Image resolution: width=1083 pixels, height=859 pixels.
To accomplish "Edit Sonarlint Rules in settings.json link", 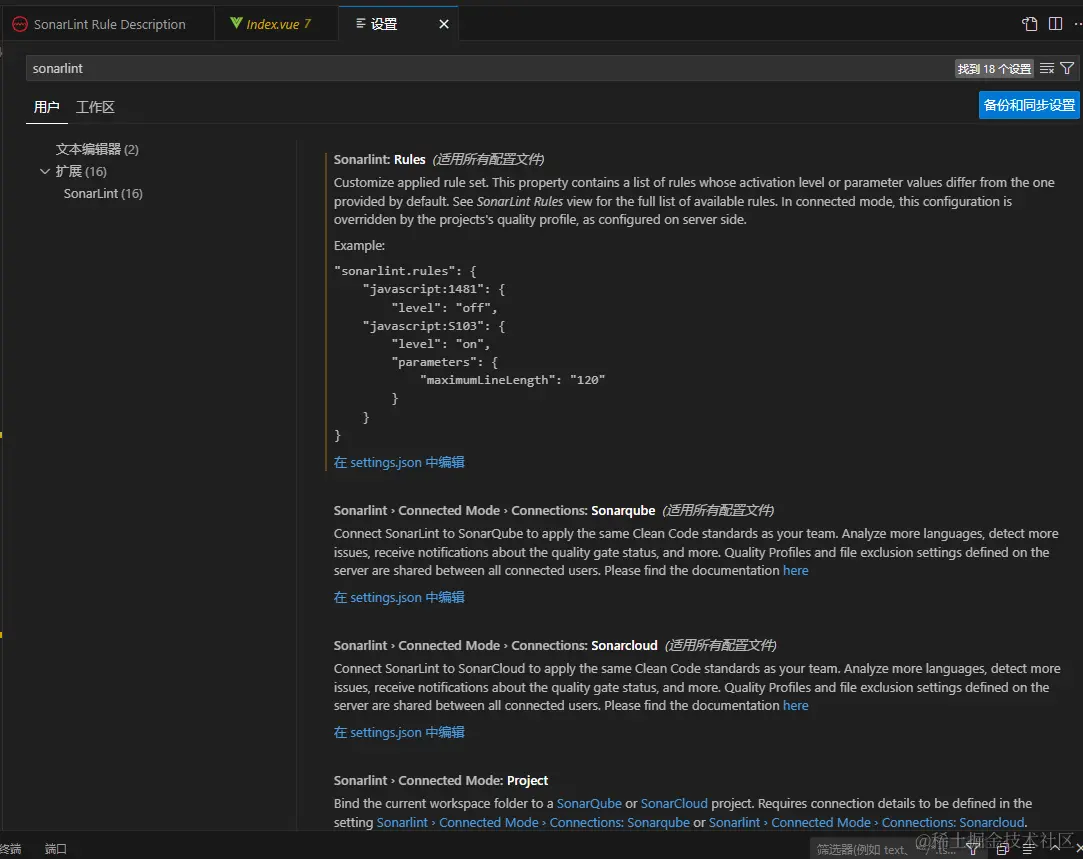I will tap(399, 462).
